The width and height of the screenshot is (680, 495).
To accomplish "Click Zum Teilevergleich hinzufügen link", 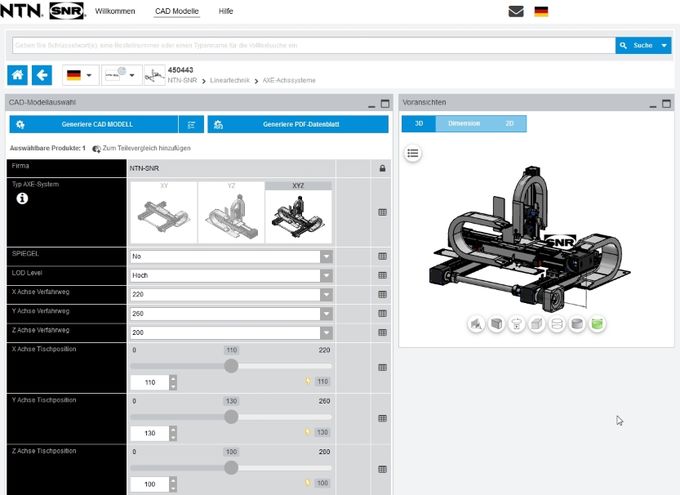I will coord(141,148).
